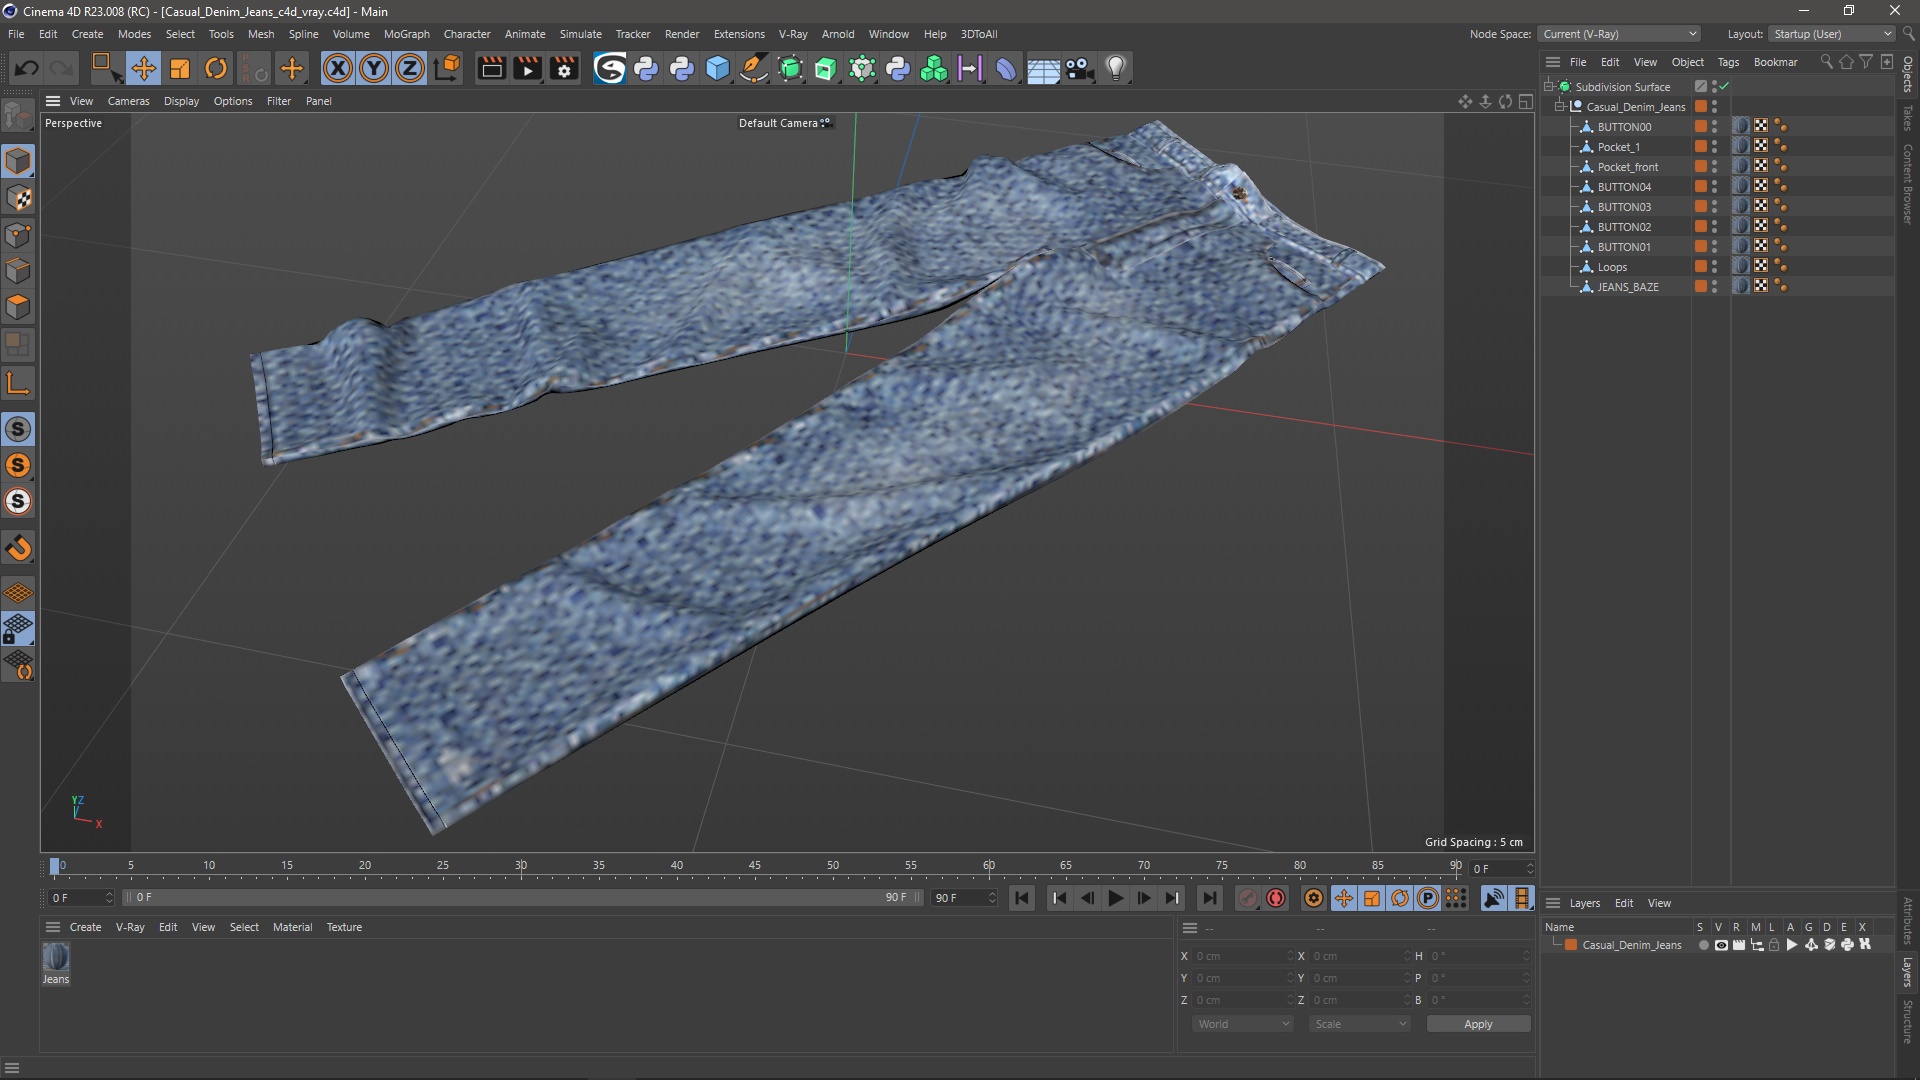Screen dimensions: 1920x1080
Task: Toggle Z axis lock
Action: point(410,68)
